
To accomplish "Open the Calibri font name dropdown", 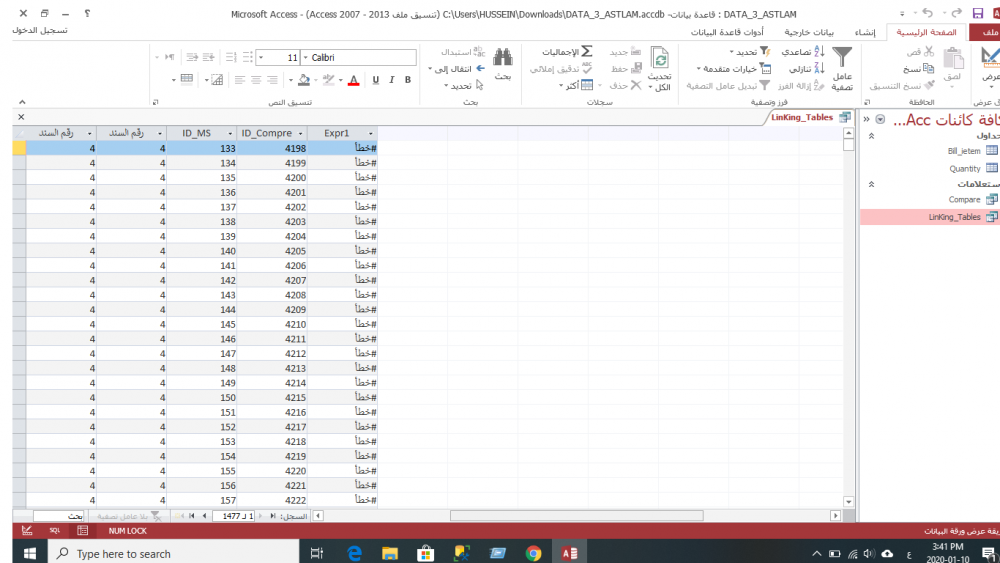I will [x=359, y=58].
